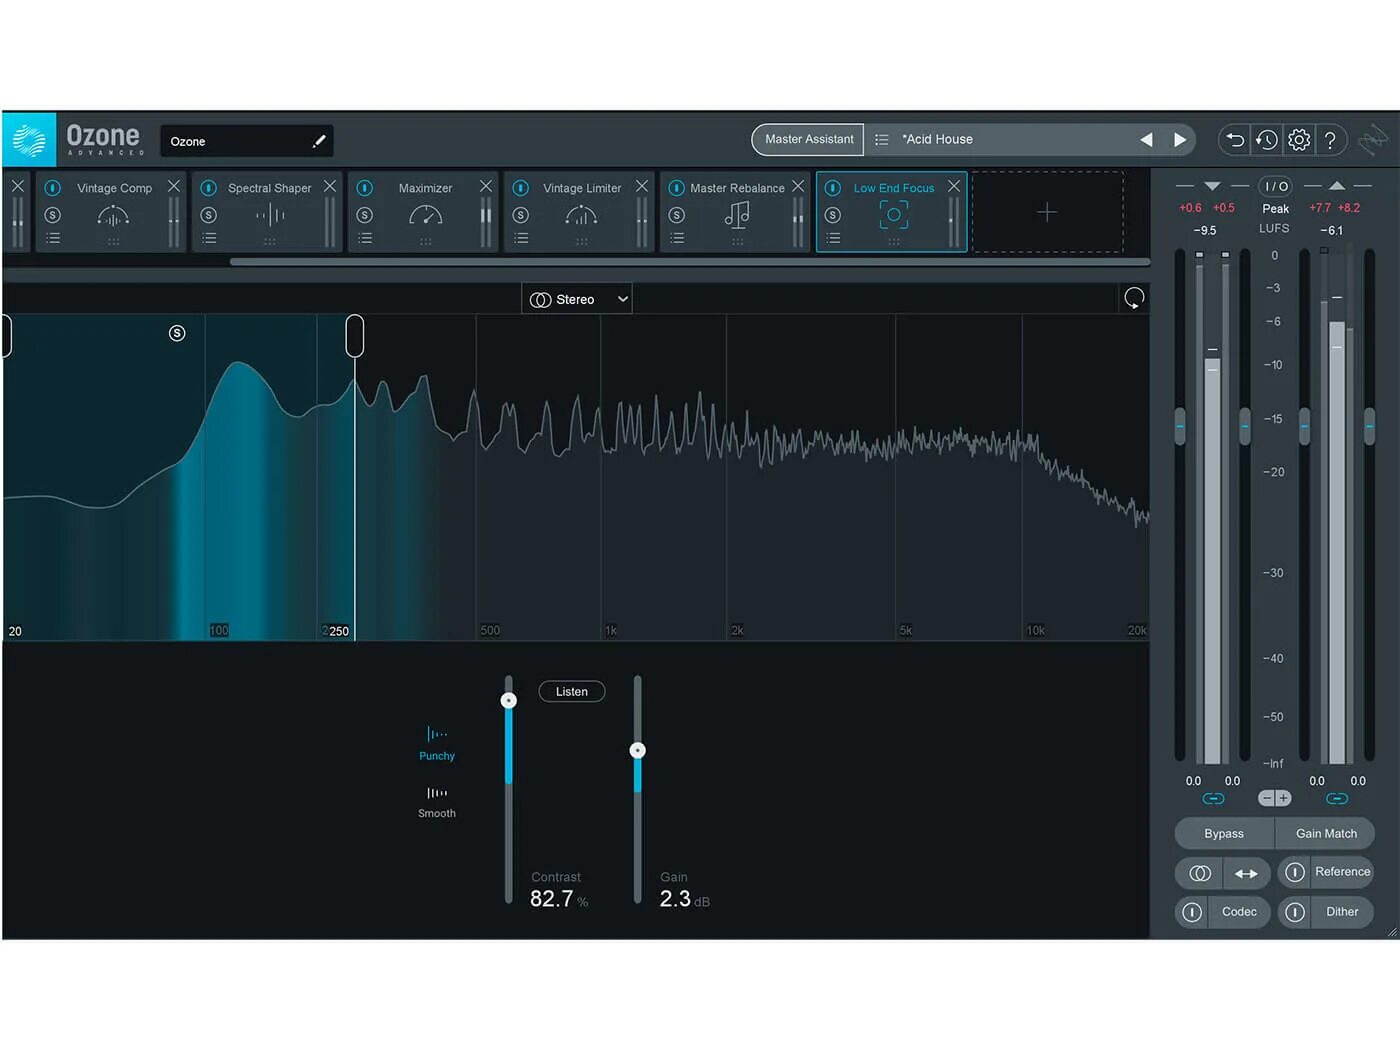The height and width of the screenshot is (1050, 1400).
Task: Open Spectral Shaper module presets list
Action: click(x=209, y=238)
